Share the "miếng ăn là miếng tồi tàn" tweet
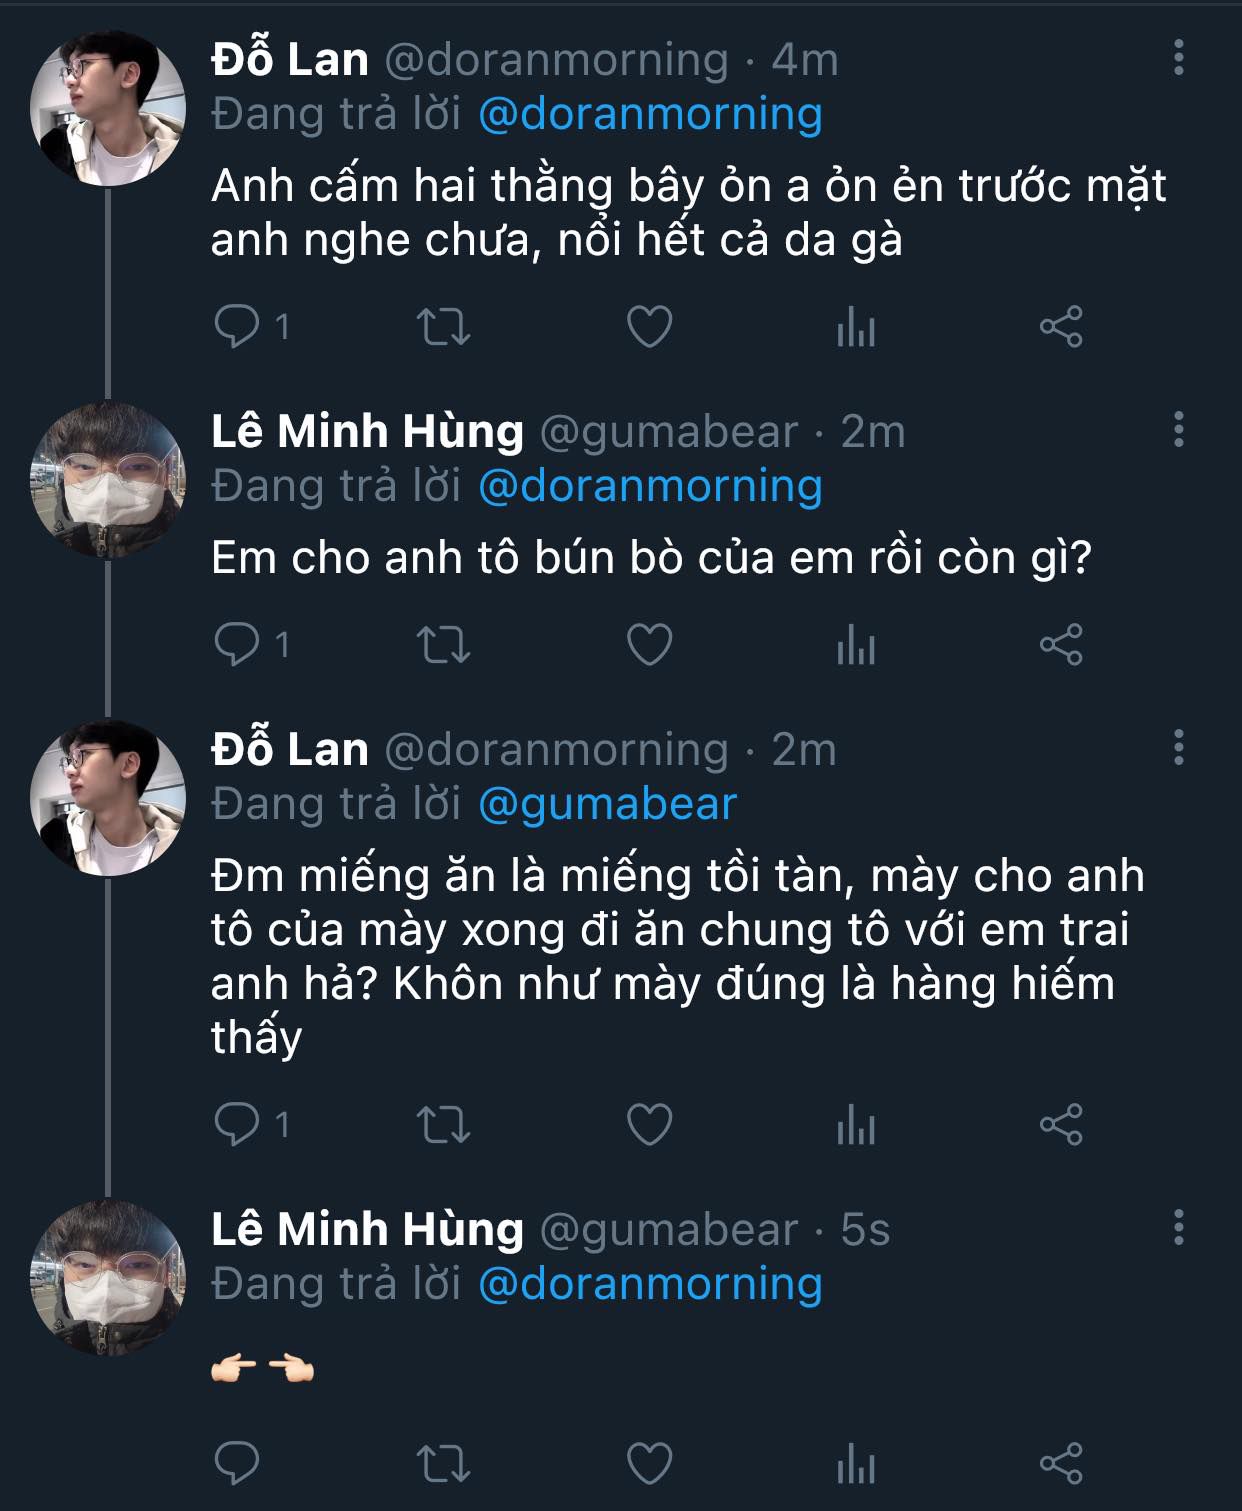 [x=1061, y=1125]
